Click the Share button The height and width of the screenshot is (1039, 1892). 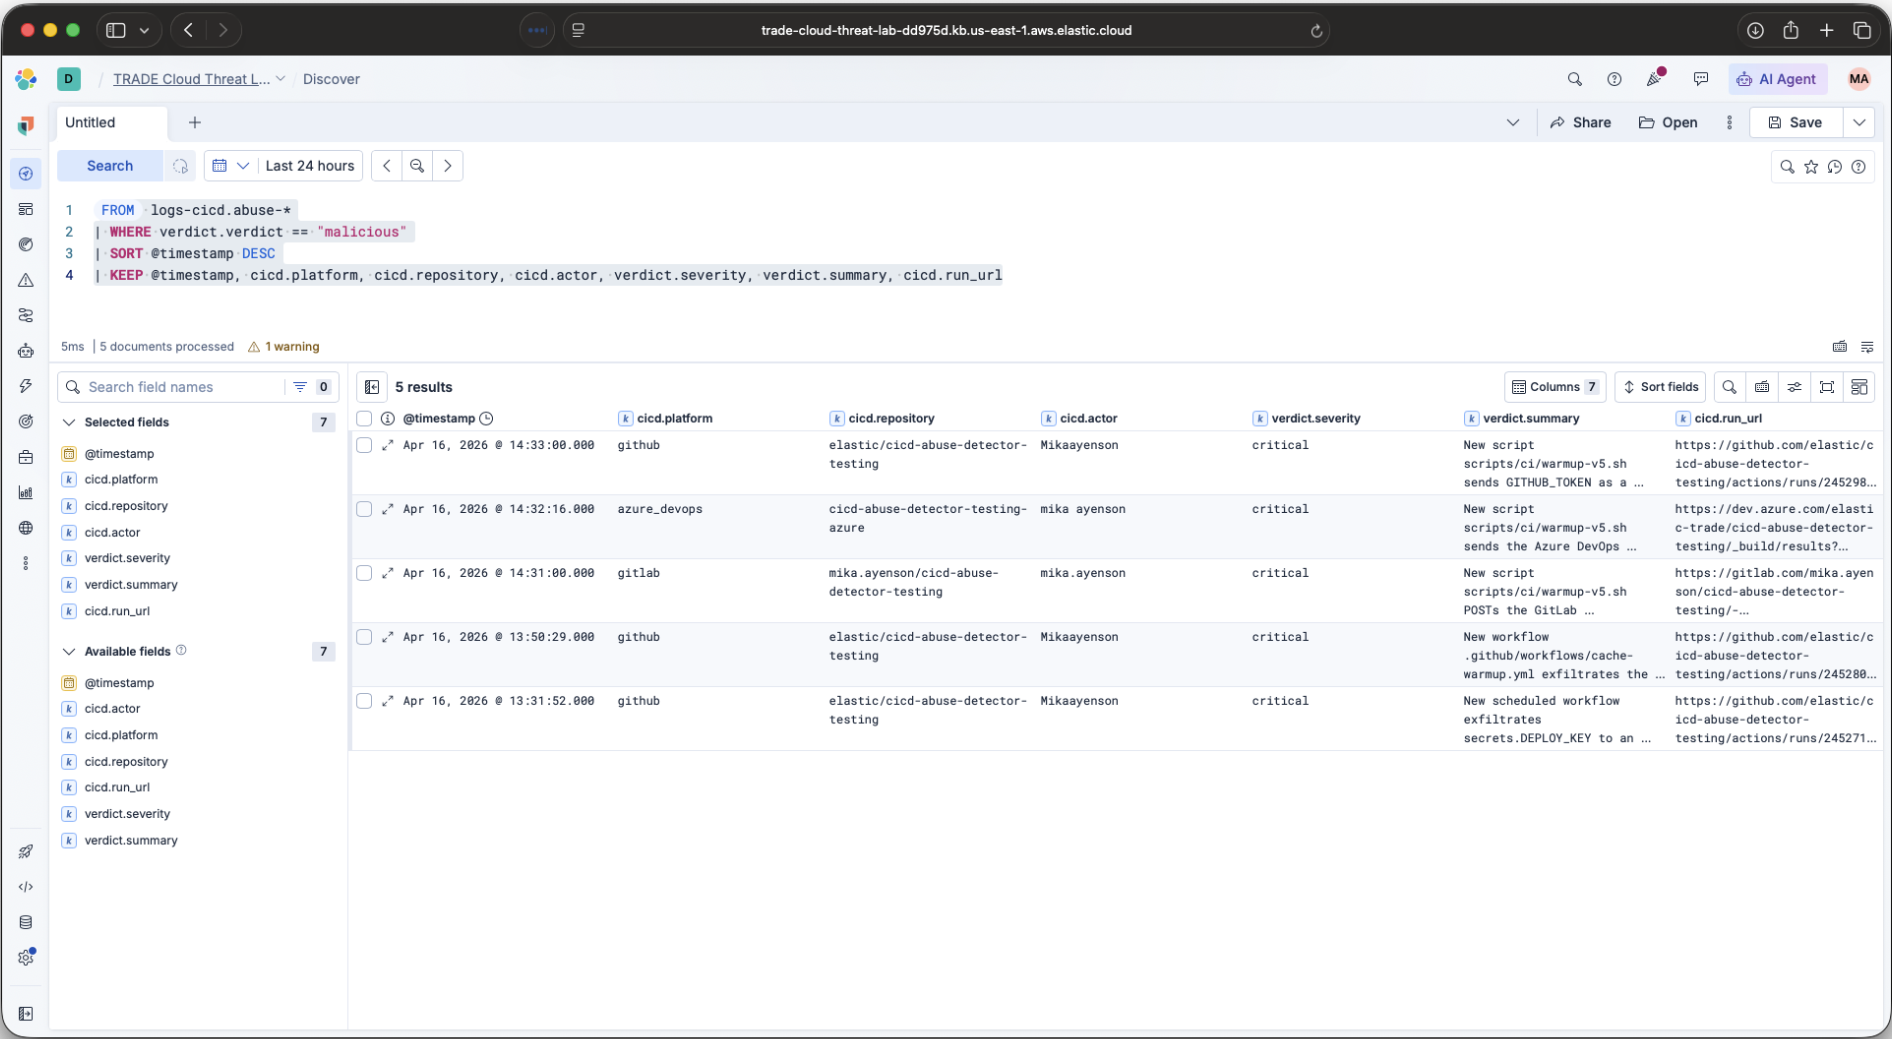tap(1581, 123)
